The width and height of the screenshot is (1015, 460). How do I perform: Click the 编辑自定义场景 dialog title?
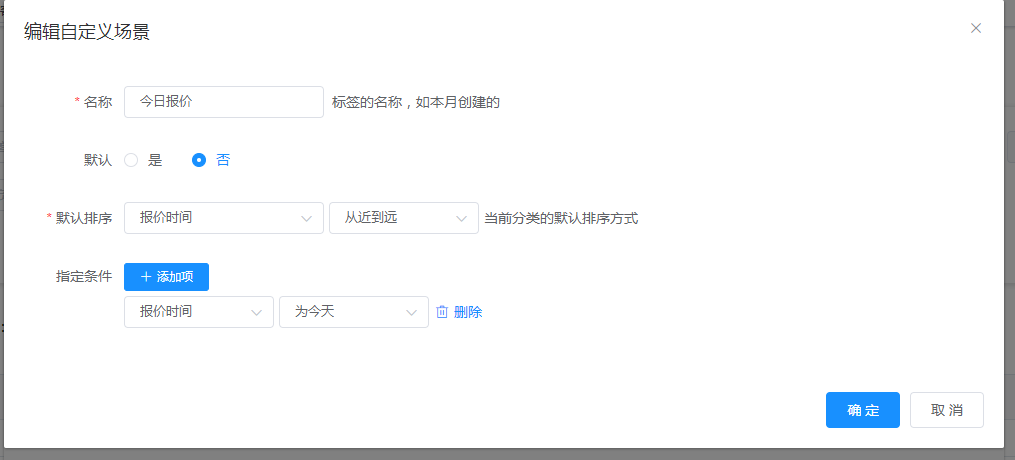coord(87,32)
